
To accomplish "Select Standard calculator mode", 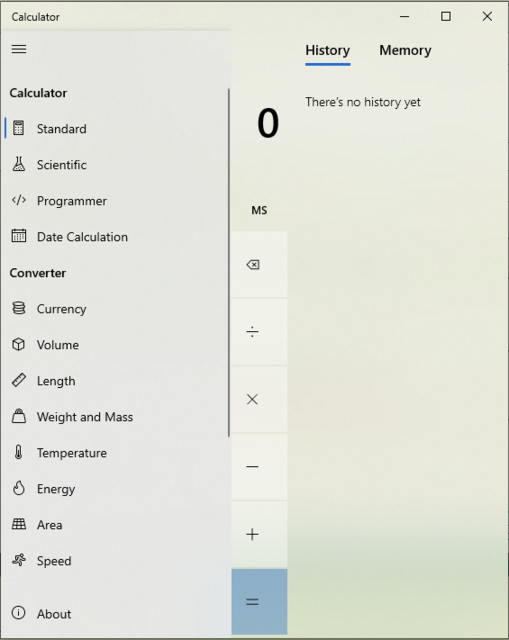I will pos(115,128).
